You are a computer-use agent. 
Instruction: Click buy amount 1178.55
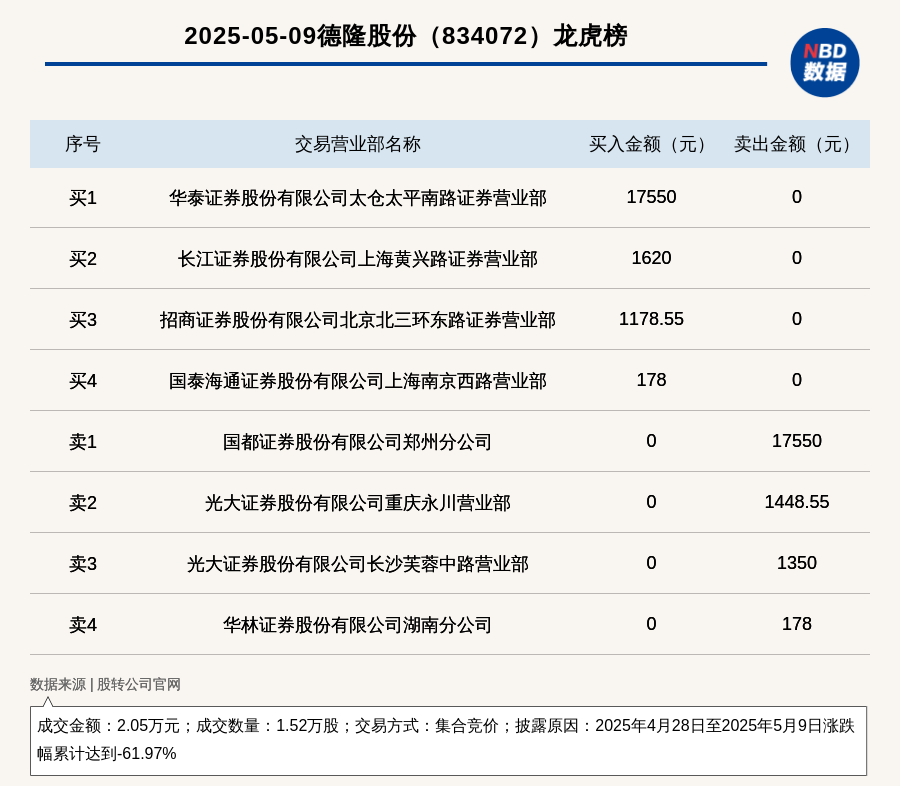pyautogui.click(x=651, y=319)
